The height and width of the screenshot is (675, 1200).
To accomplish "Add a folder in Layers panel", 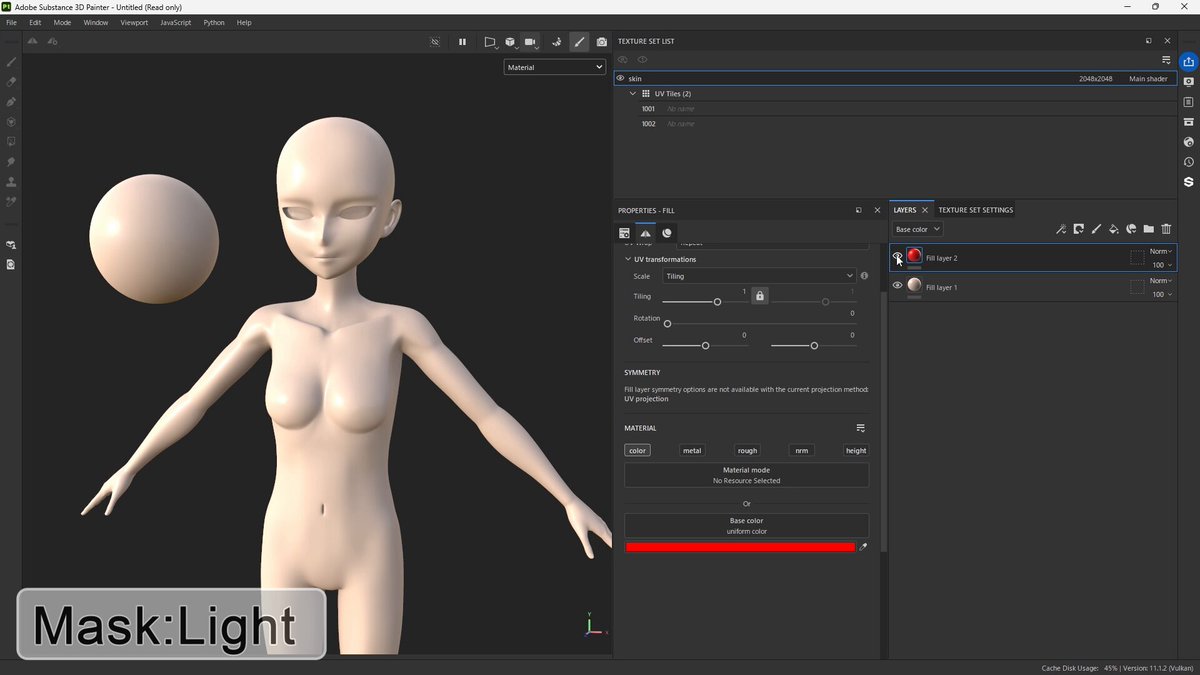I will (1148, 229).
